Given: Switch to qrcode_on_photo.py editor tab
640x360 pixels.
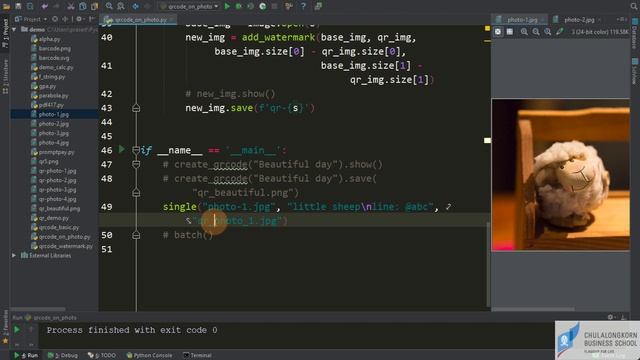Looking at the screenshot, I should click(137, 19).
